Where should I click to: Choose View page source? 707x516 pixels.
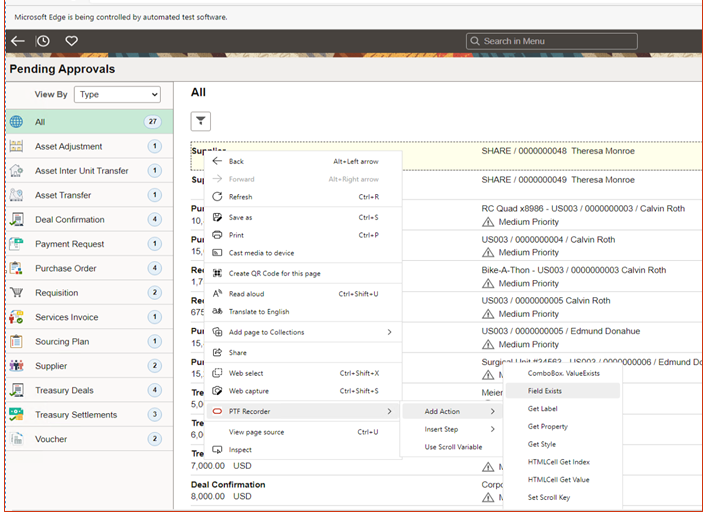pyautogui.click(x=302, y=432)
